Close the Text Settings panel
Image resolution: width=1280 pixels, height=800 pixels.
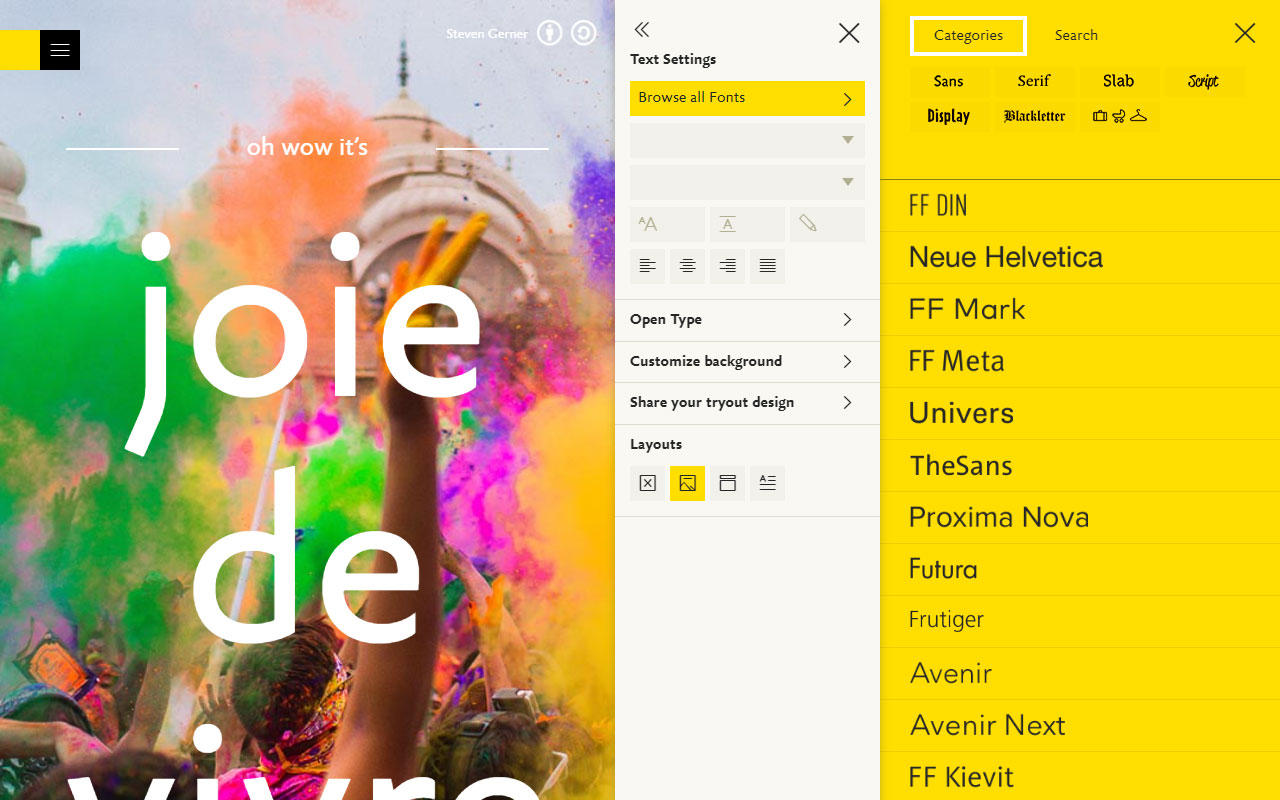click(x=849, y=33)
